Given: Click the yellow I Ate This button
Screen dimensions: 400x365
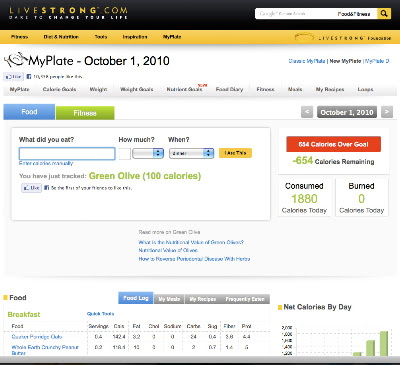Looking at the screenshot, I should coord(235,153).
